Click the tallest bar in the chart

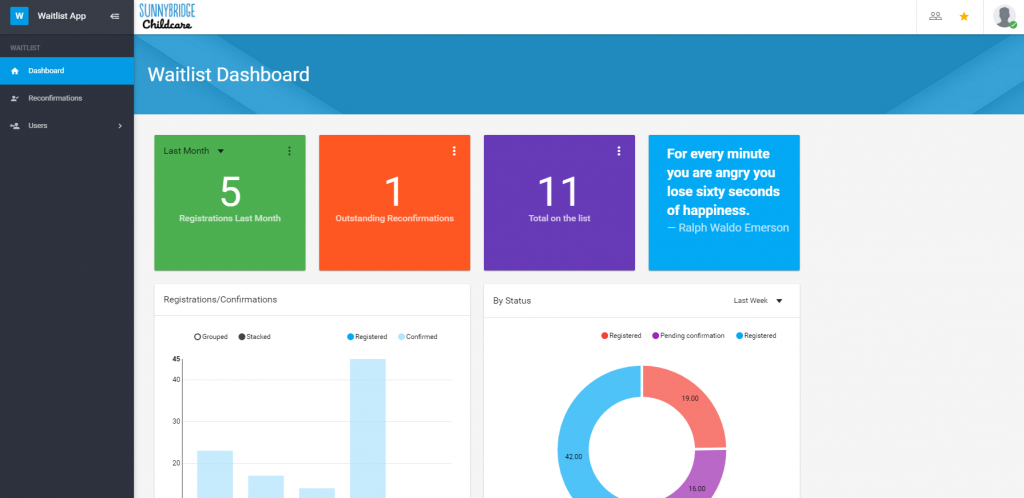(x=367, y=428)
